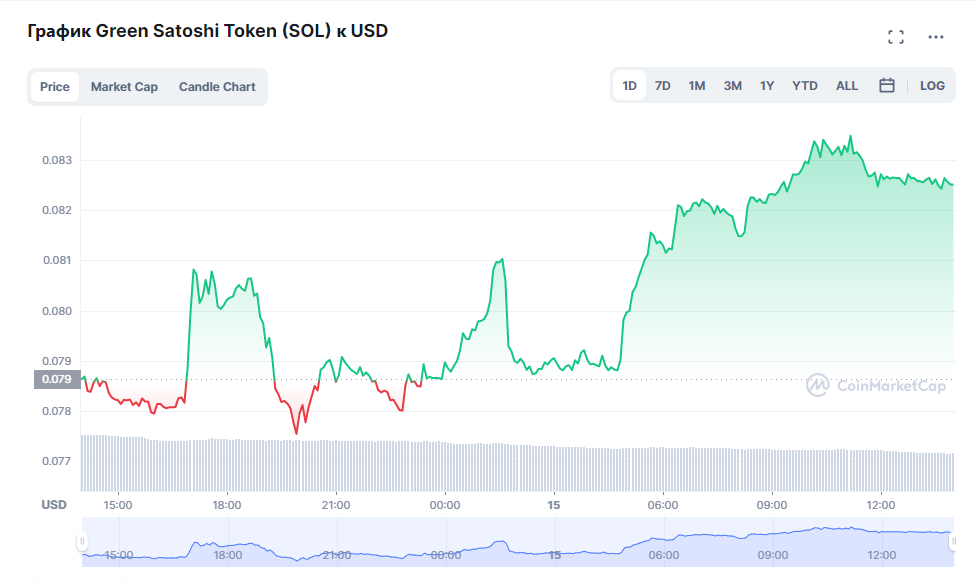Click the USD currency axis label
977x582 pixels.
[x=54, y=505]
